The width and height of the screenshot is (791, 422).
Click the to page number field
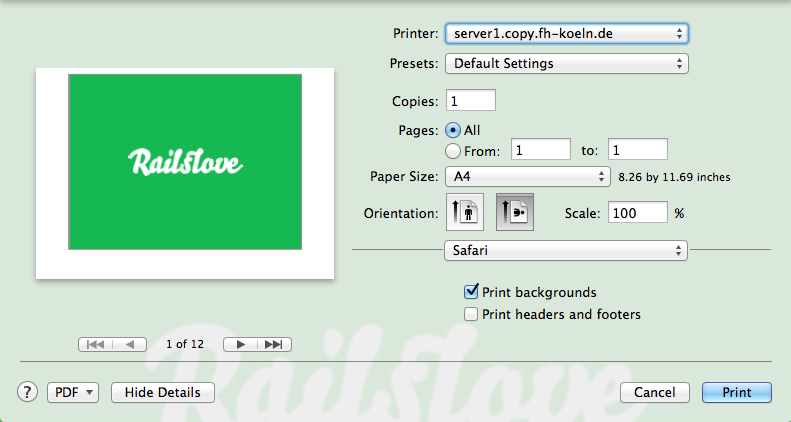(x=638, y=150)
